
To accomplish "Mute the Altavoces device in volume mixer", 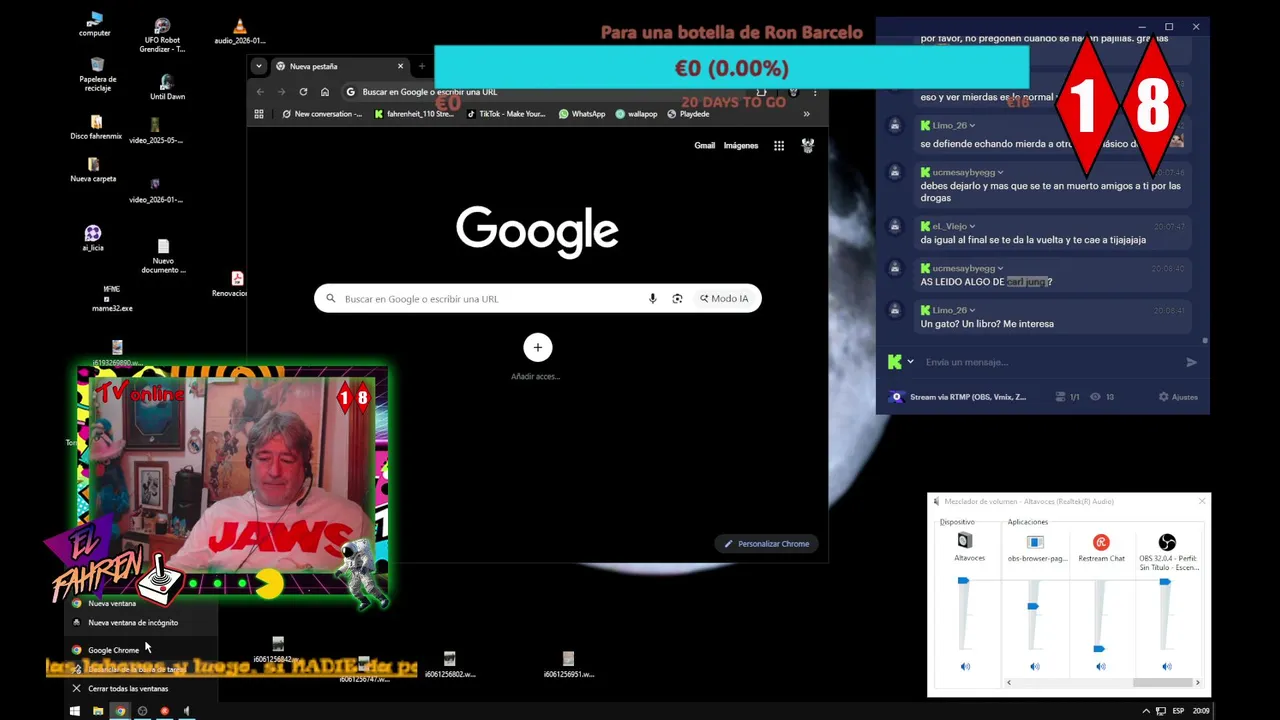I will coord(965,667).
